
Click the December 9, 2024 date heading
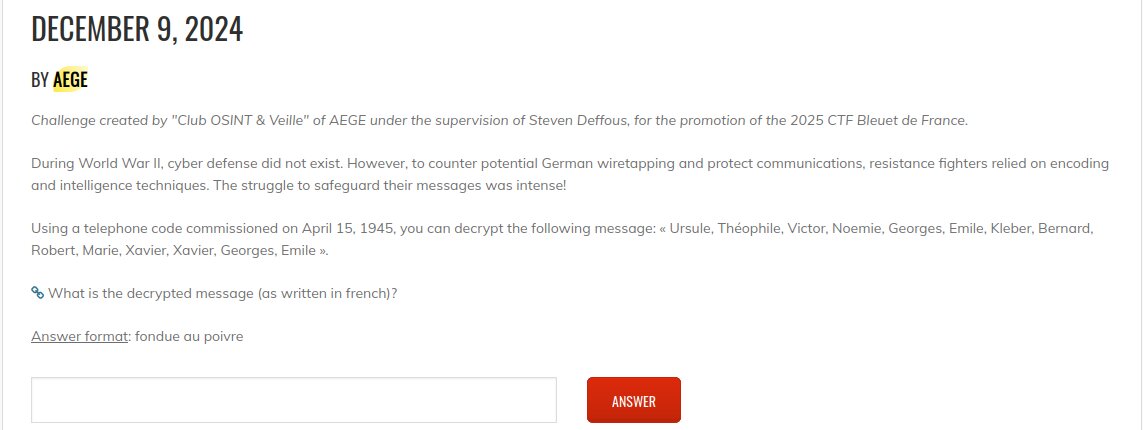pos(137,30)
